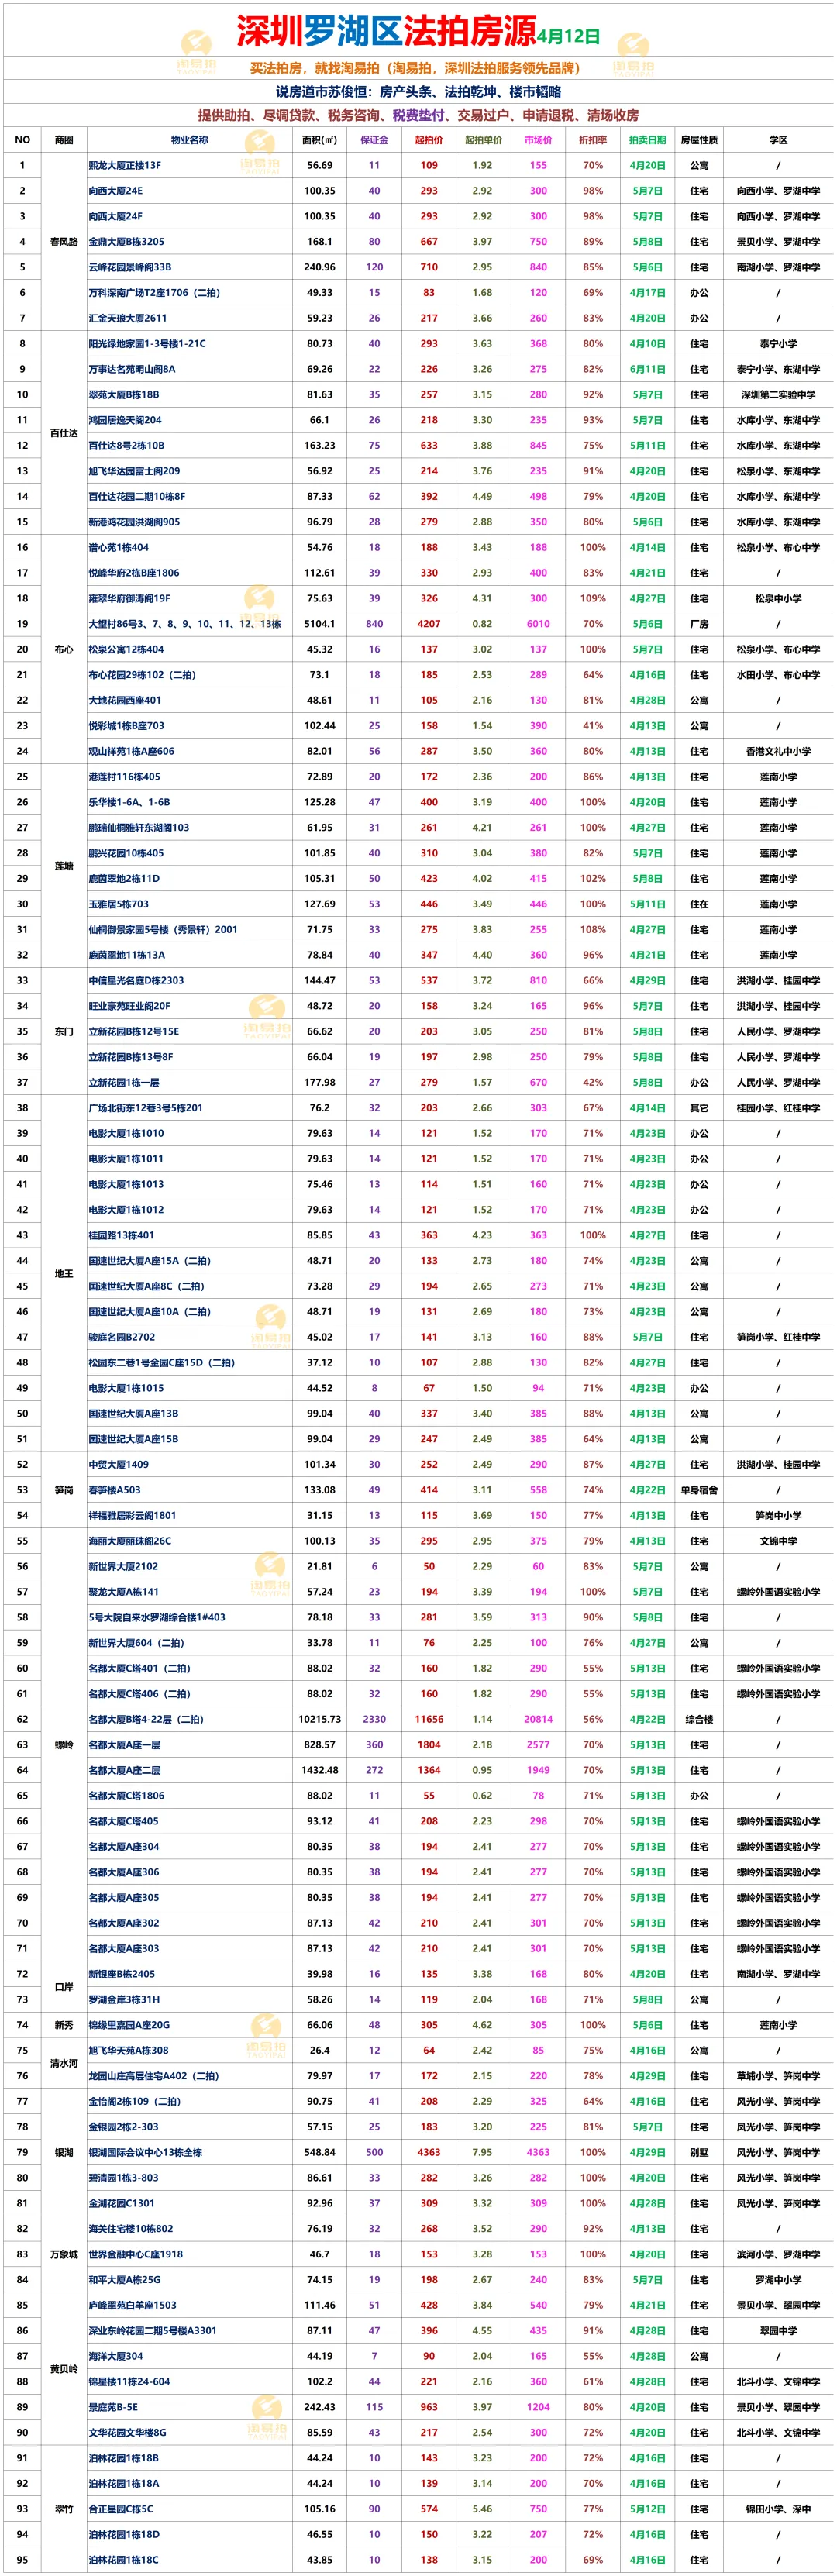
Task: Select the 房屋性质 column header
Action: [x=699, y=140]
